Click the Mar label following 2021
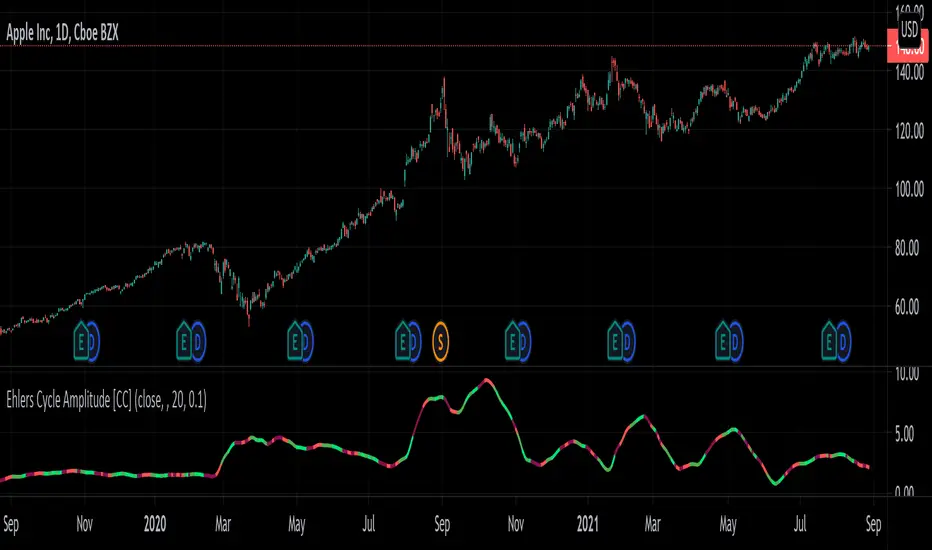The width and height of the screenshot is (932, 550). (x=653, y=524)
